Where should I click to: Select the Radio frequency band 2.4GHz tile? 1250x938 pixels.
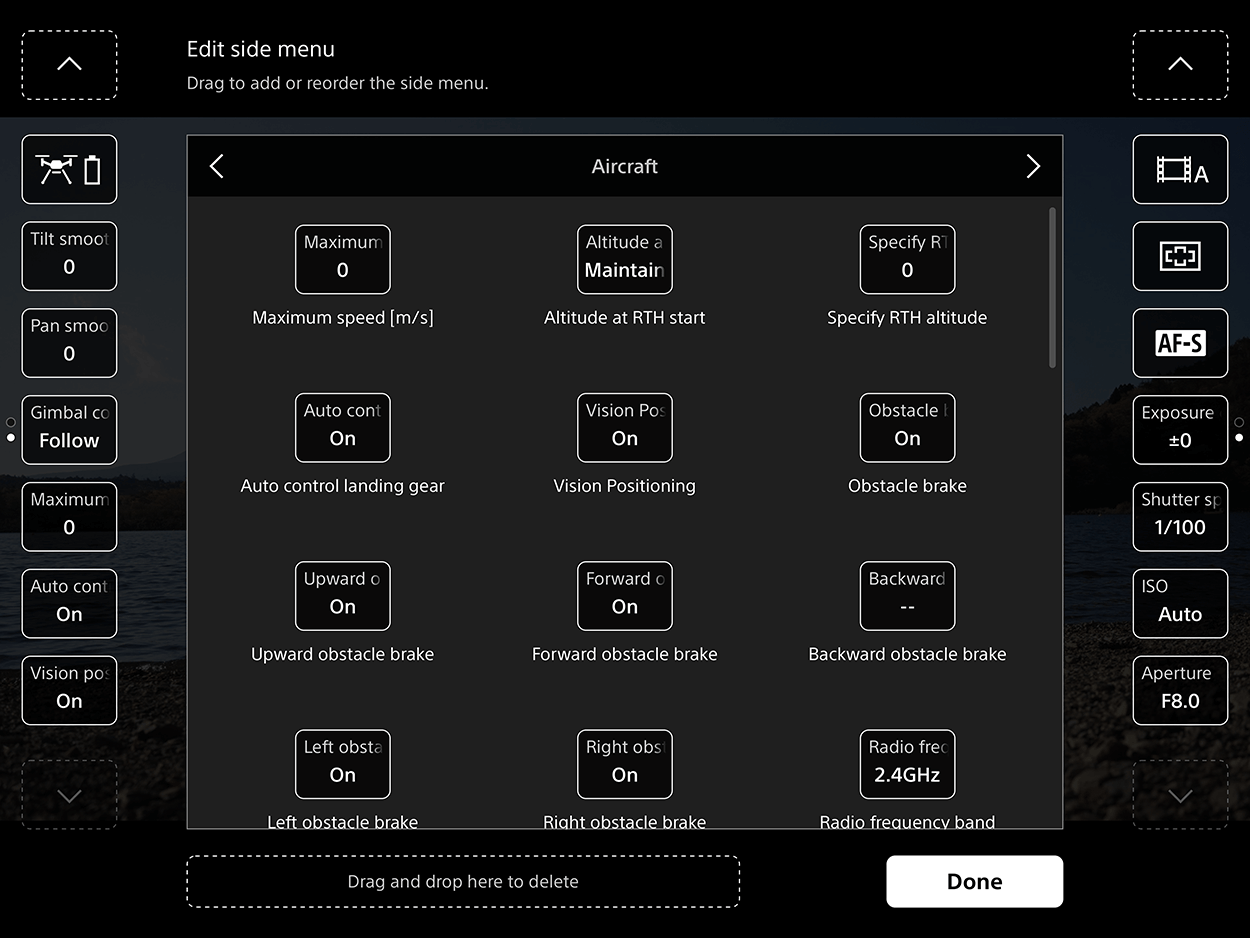[907, 764]
